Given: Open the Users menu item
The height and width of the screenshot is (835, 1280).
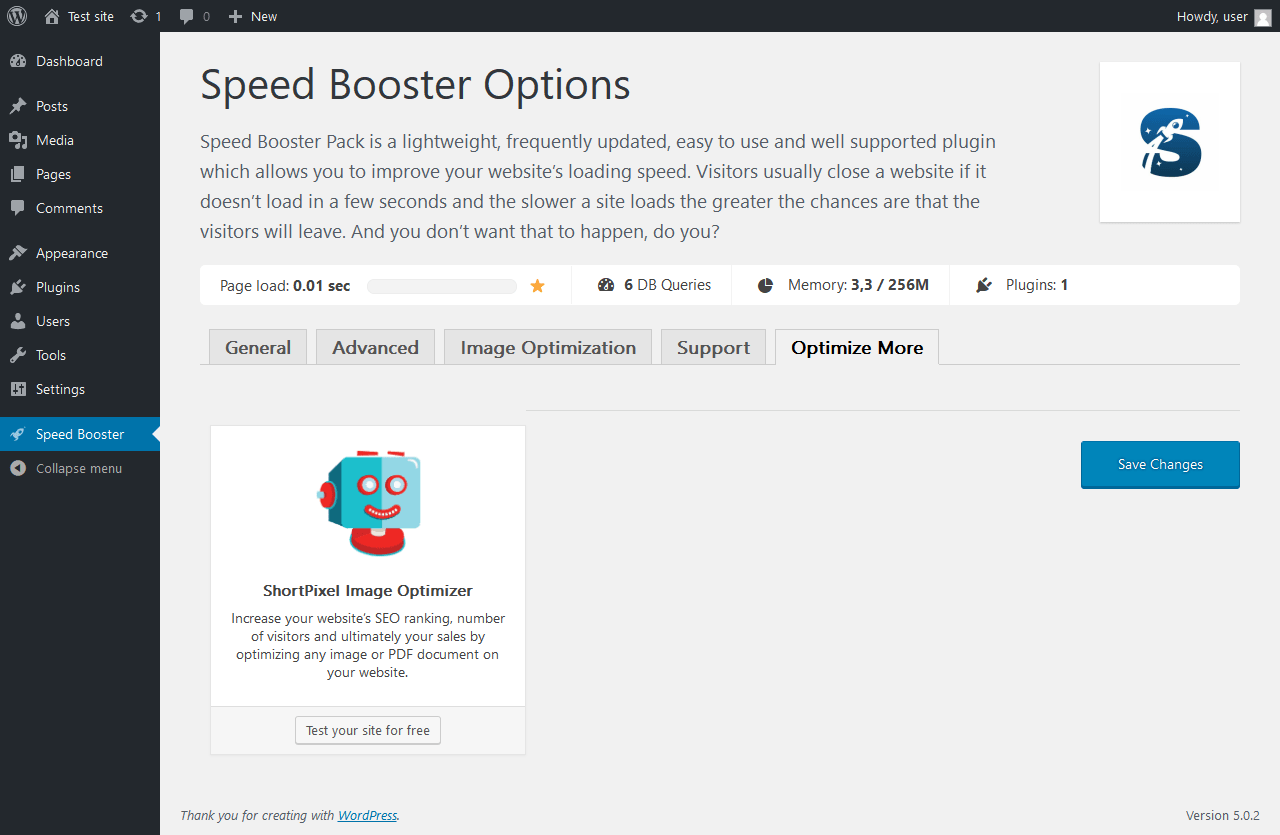Looking at the screenshot, I should click(x=80, y=321).
